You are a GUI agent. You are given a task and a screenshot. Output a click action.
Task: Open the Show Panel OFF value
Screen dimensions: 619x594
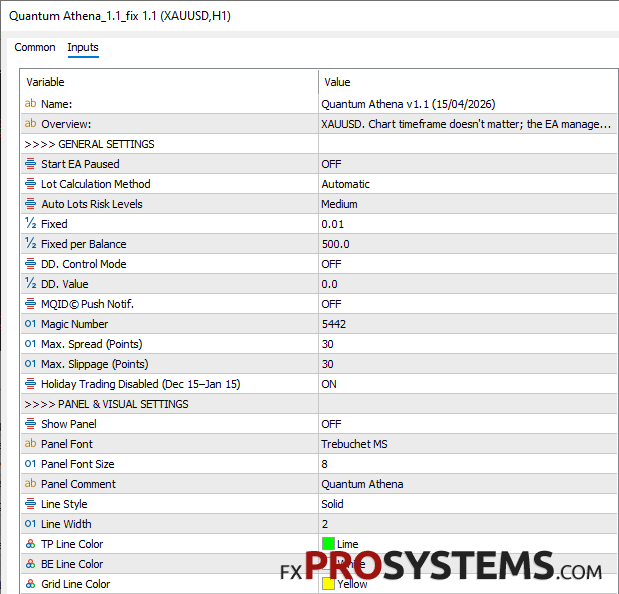468,424
